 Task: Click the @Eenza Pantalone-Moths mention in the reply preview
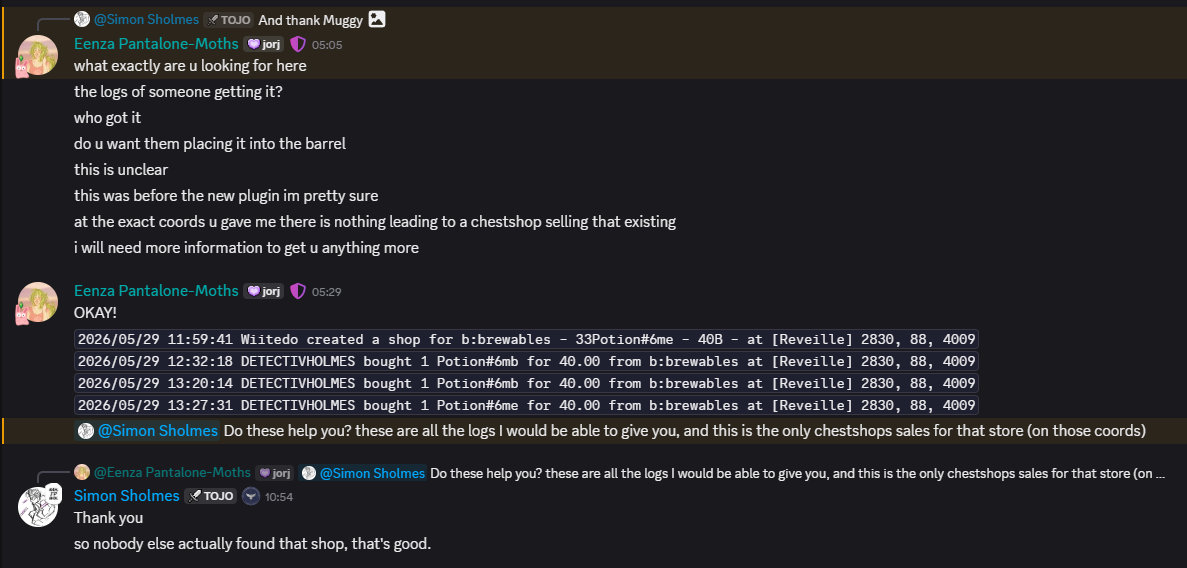pos(172,473)
